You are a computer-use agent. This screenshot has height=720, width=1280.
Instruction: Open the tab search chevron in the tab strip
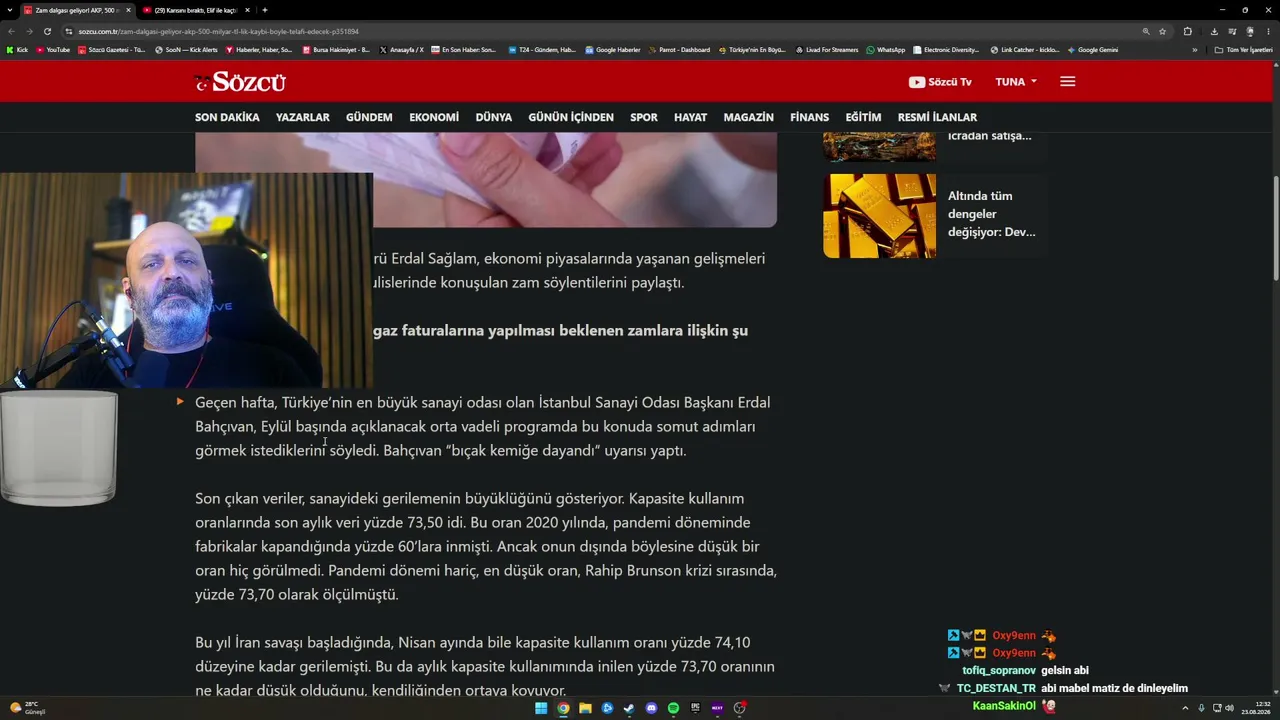10,10
